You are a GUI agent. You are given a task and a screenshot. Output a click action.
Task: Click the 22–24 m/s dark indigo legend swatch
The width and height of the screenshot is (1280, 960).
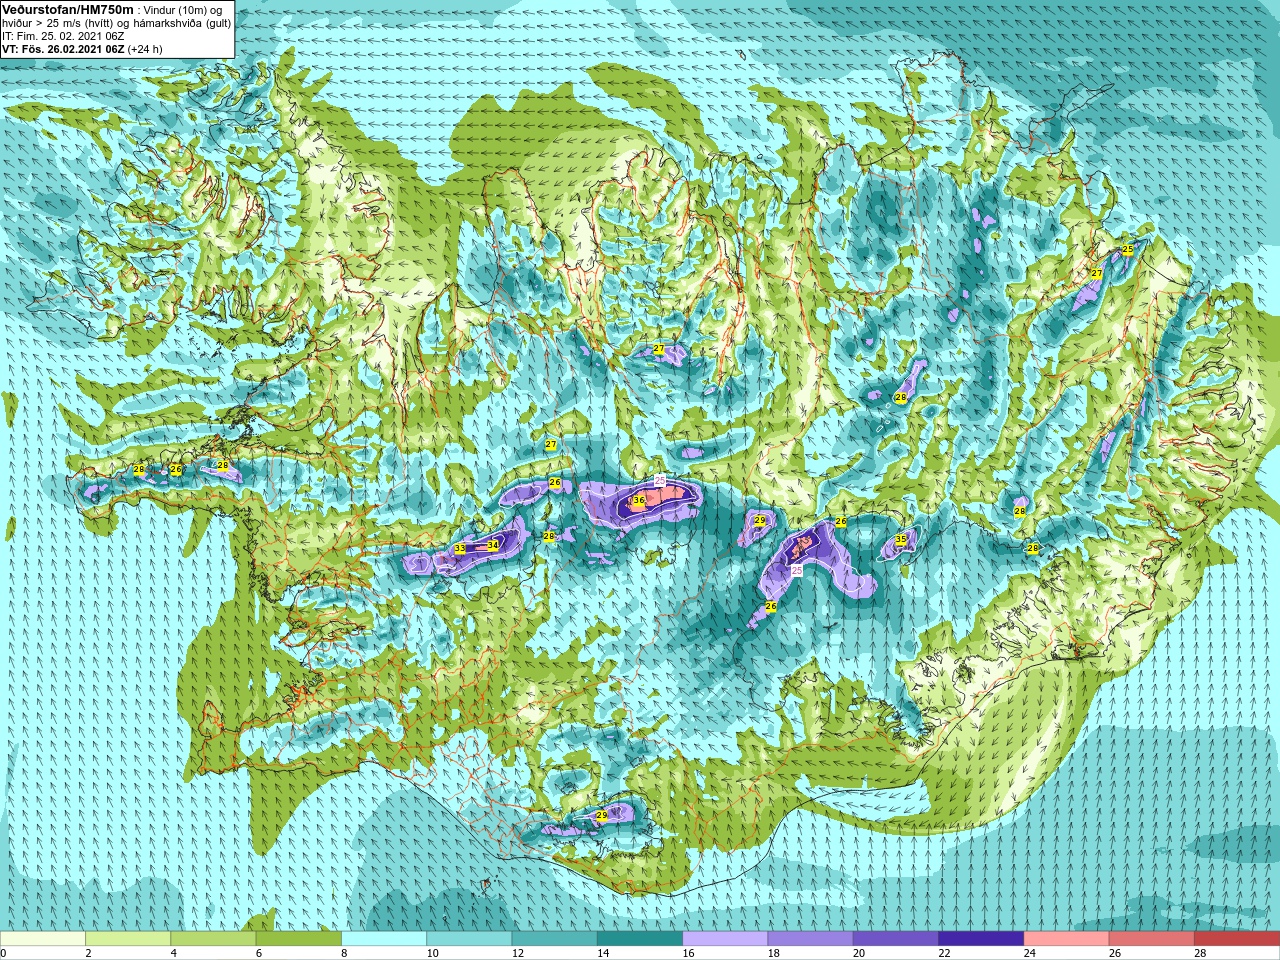coord(981,939)
